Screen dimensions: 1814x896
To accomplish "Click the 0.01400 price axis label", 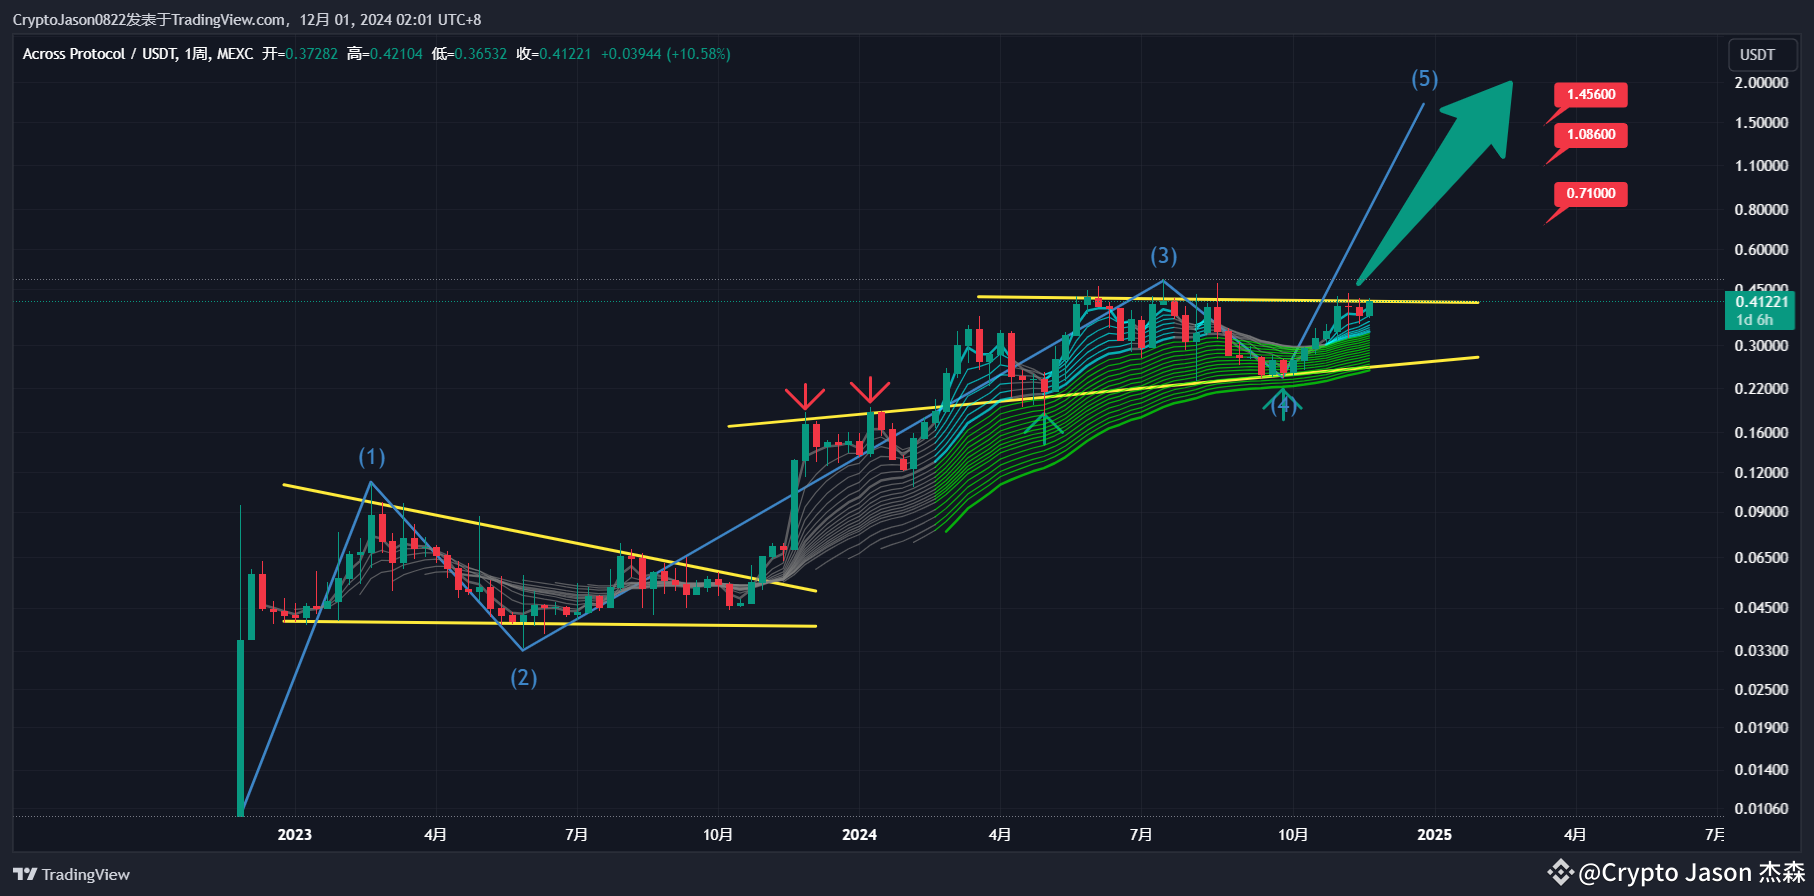I will [x=1761, y=770].
